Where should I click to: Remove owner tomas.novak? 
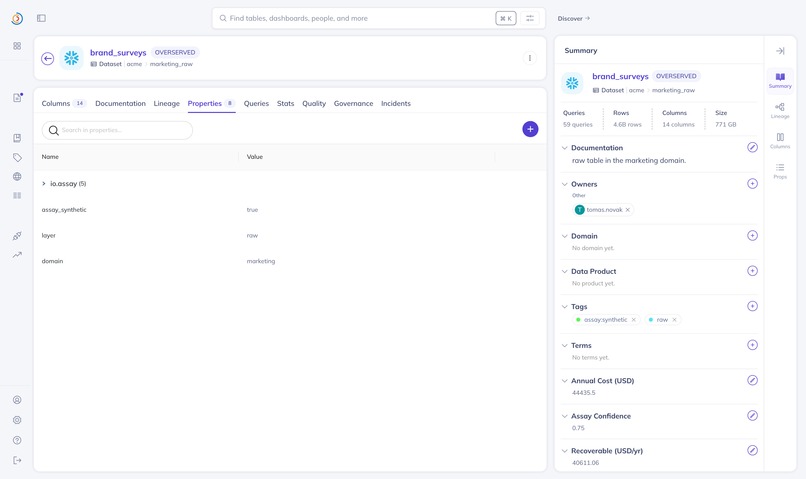pos(628,210)
